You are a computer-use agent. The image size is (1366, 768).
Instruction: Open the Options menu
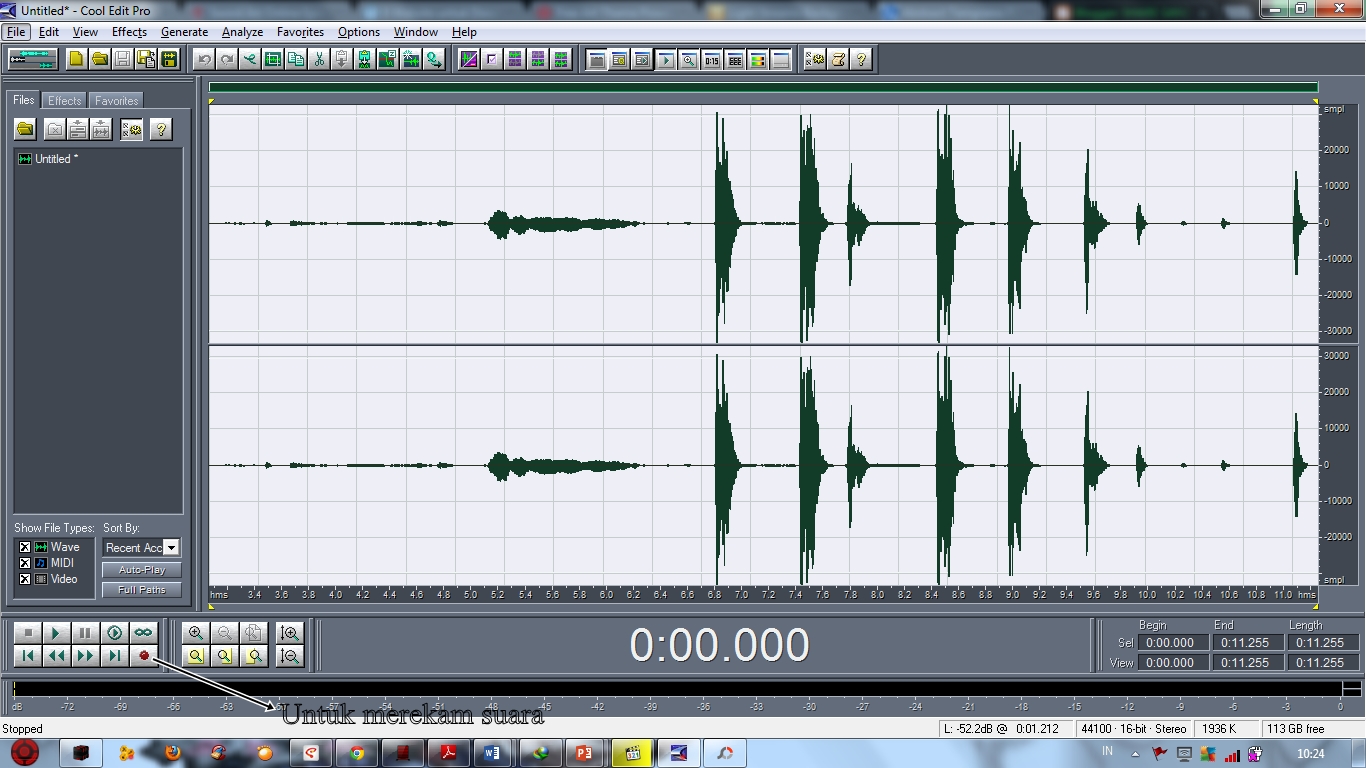coord(359,32)
